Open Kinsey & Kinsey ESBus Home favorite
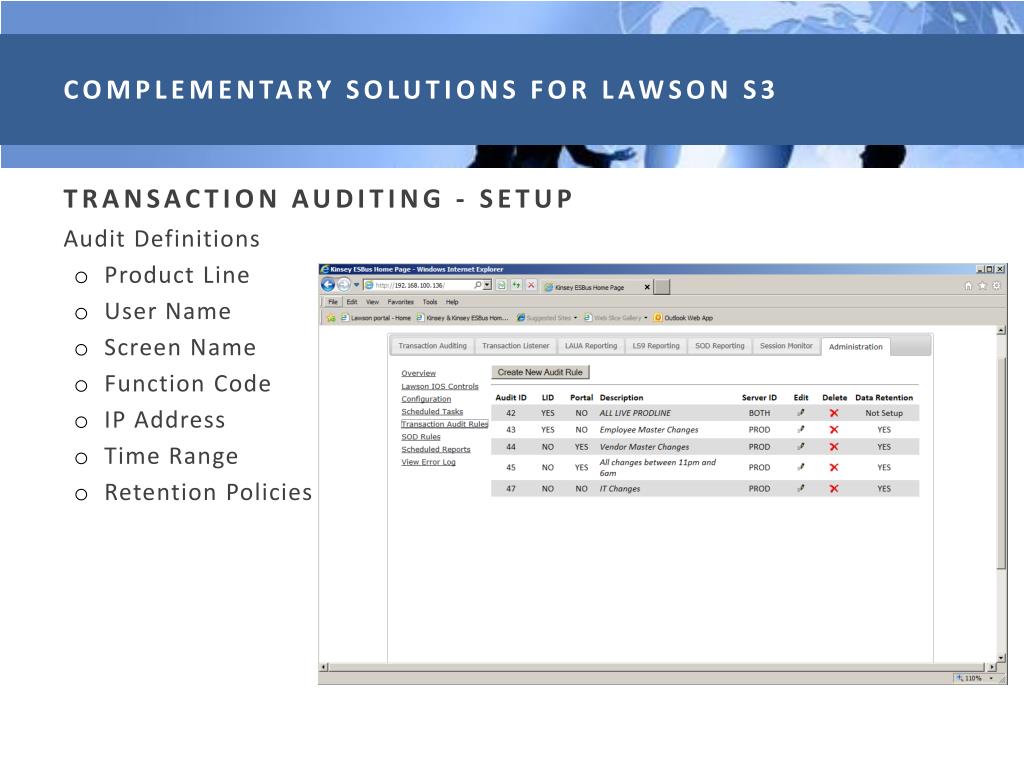The image size is (1024, 768). 462,318
